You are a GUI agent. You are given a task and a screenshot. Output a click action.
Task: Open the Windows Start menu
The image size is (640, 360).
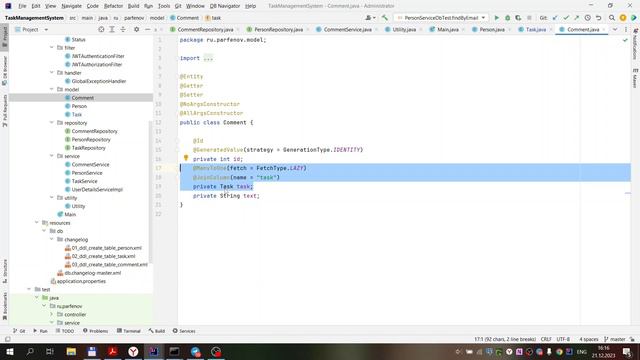tap(9, 351)
